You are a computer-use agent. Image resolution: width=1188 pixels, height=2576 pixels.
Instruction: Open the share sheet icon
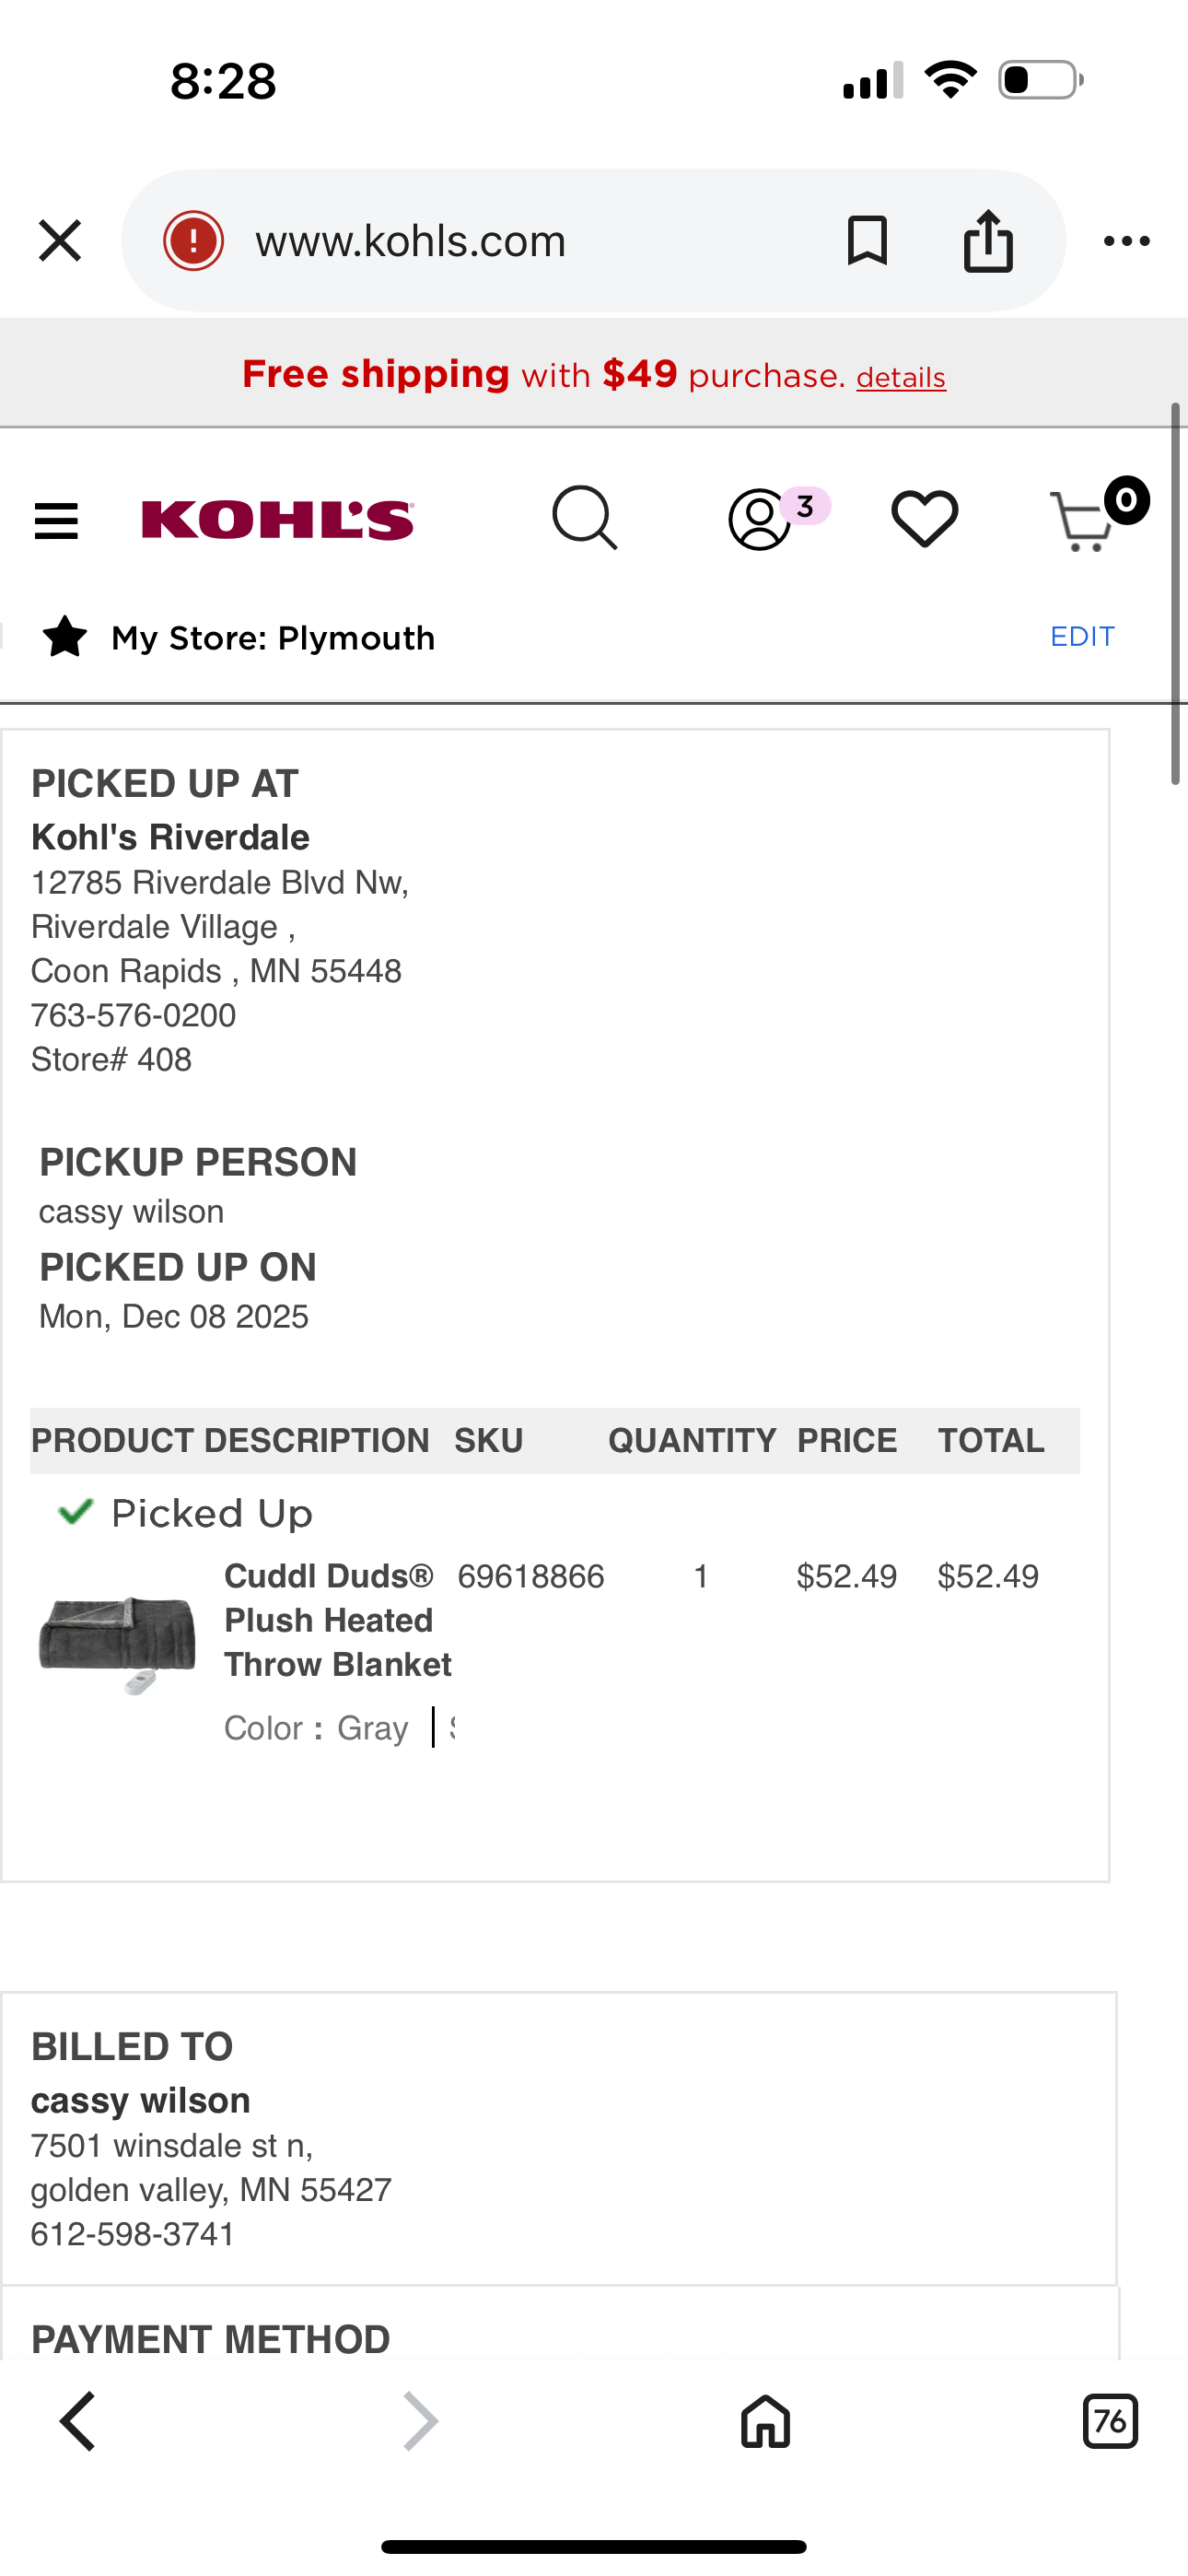coord(988,240)
